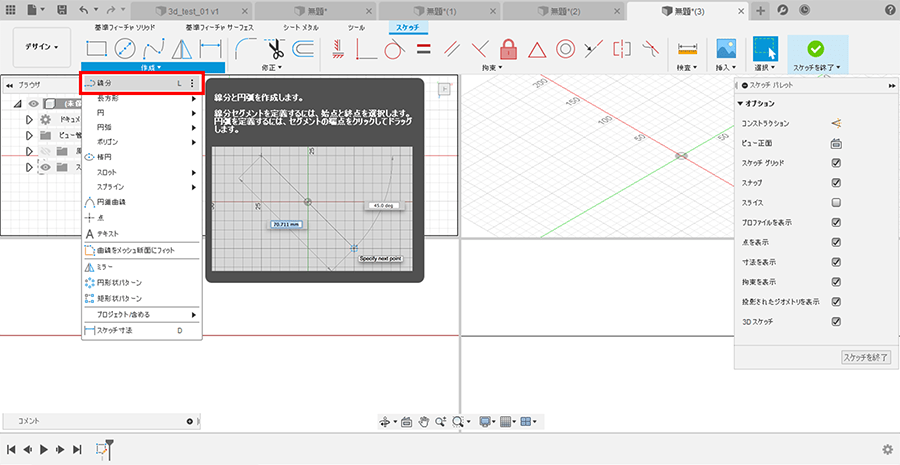
Task: Uncheck the 3D スケッチ checkbox
Action: (836, 321)
